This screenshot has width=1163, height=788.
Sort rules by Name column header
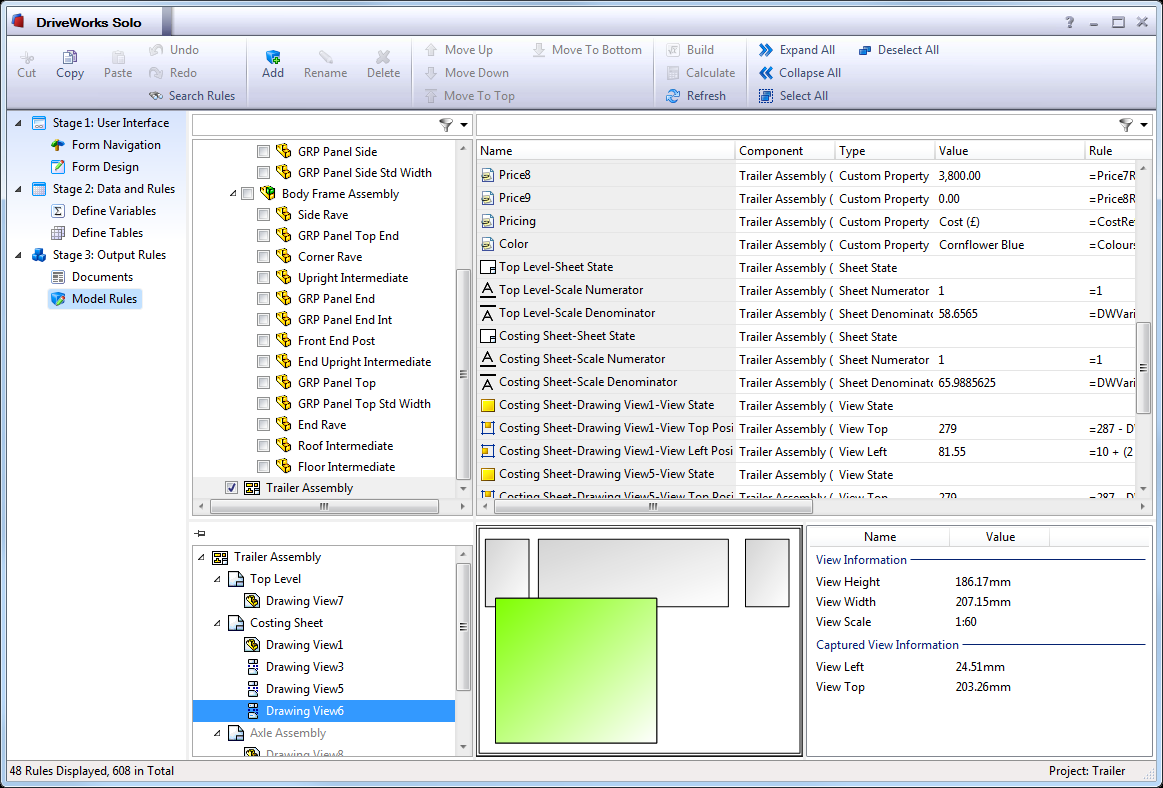[x=605, y=151]
